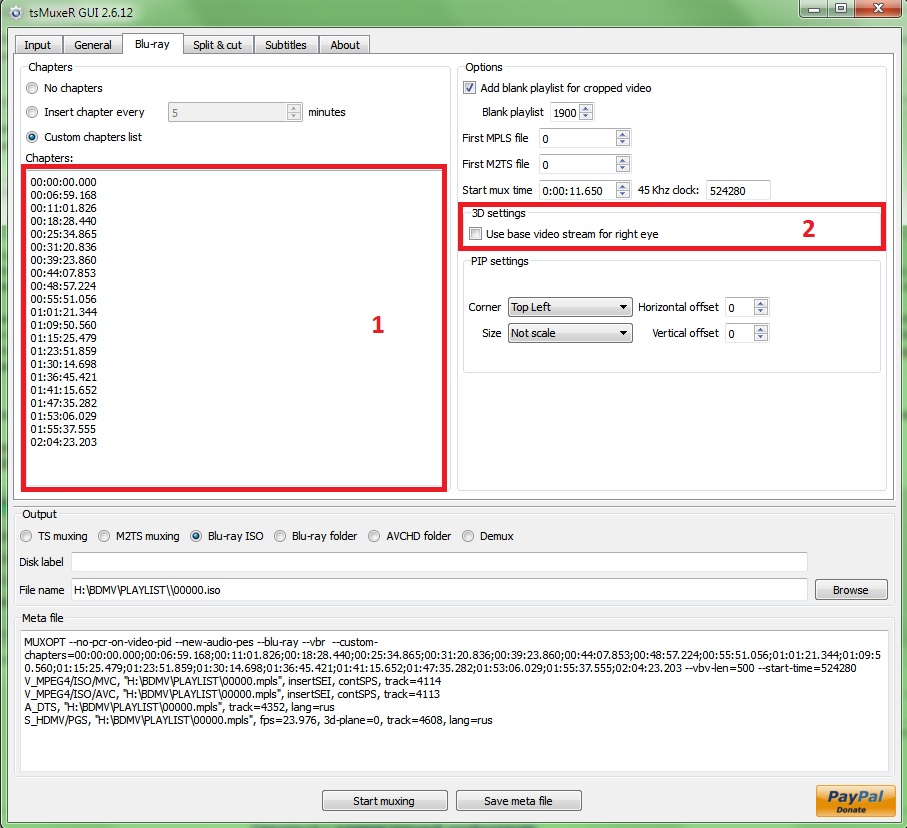Click the Start mux time stepper
The width and height of the screenshot is (907, 828).
coord(622,190)
